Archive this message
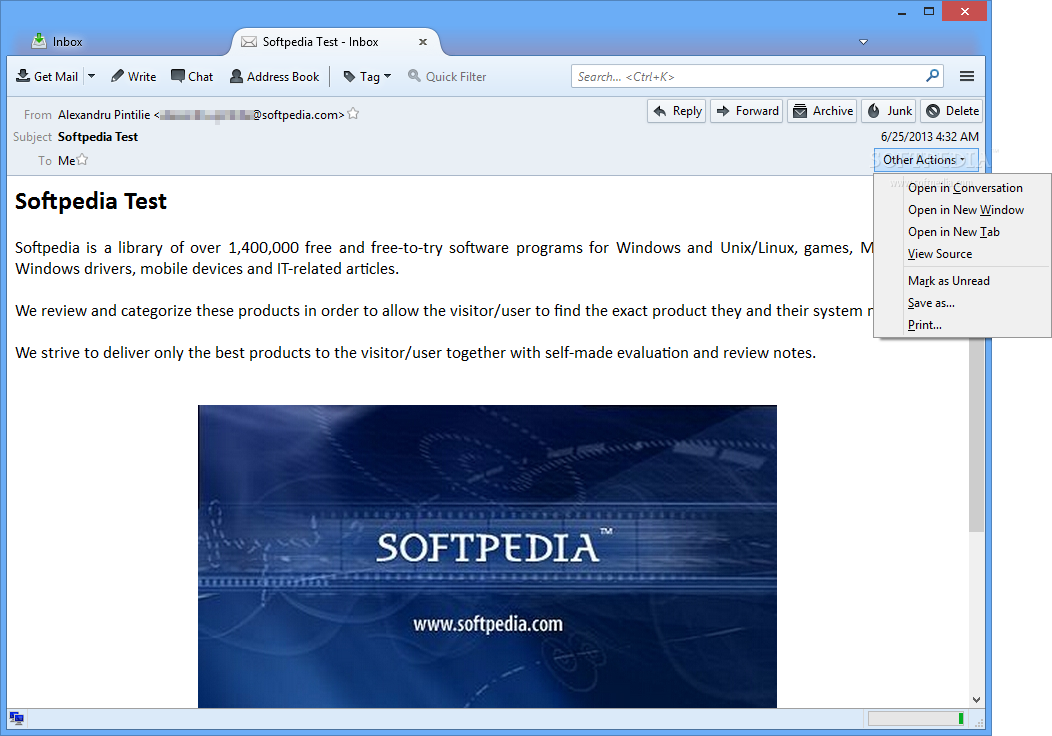 (823, 111)
